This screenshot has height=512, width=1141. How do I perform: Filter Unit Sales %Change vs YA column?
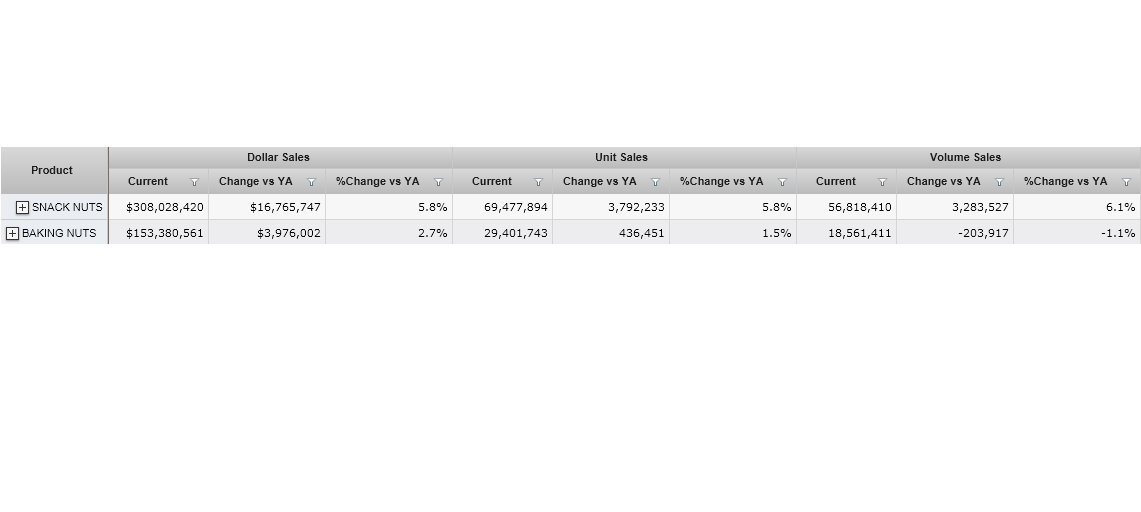click(x=782, y=182)
